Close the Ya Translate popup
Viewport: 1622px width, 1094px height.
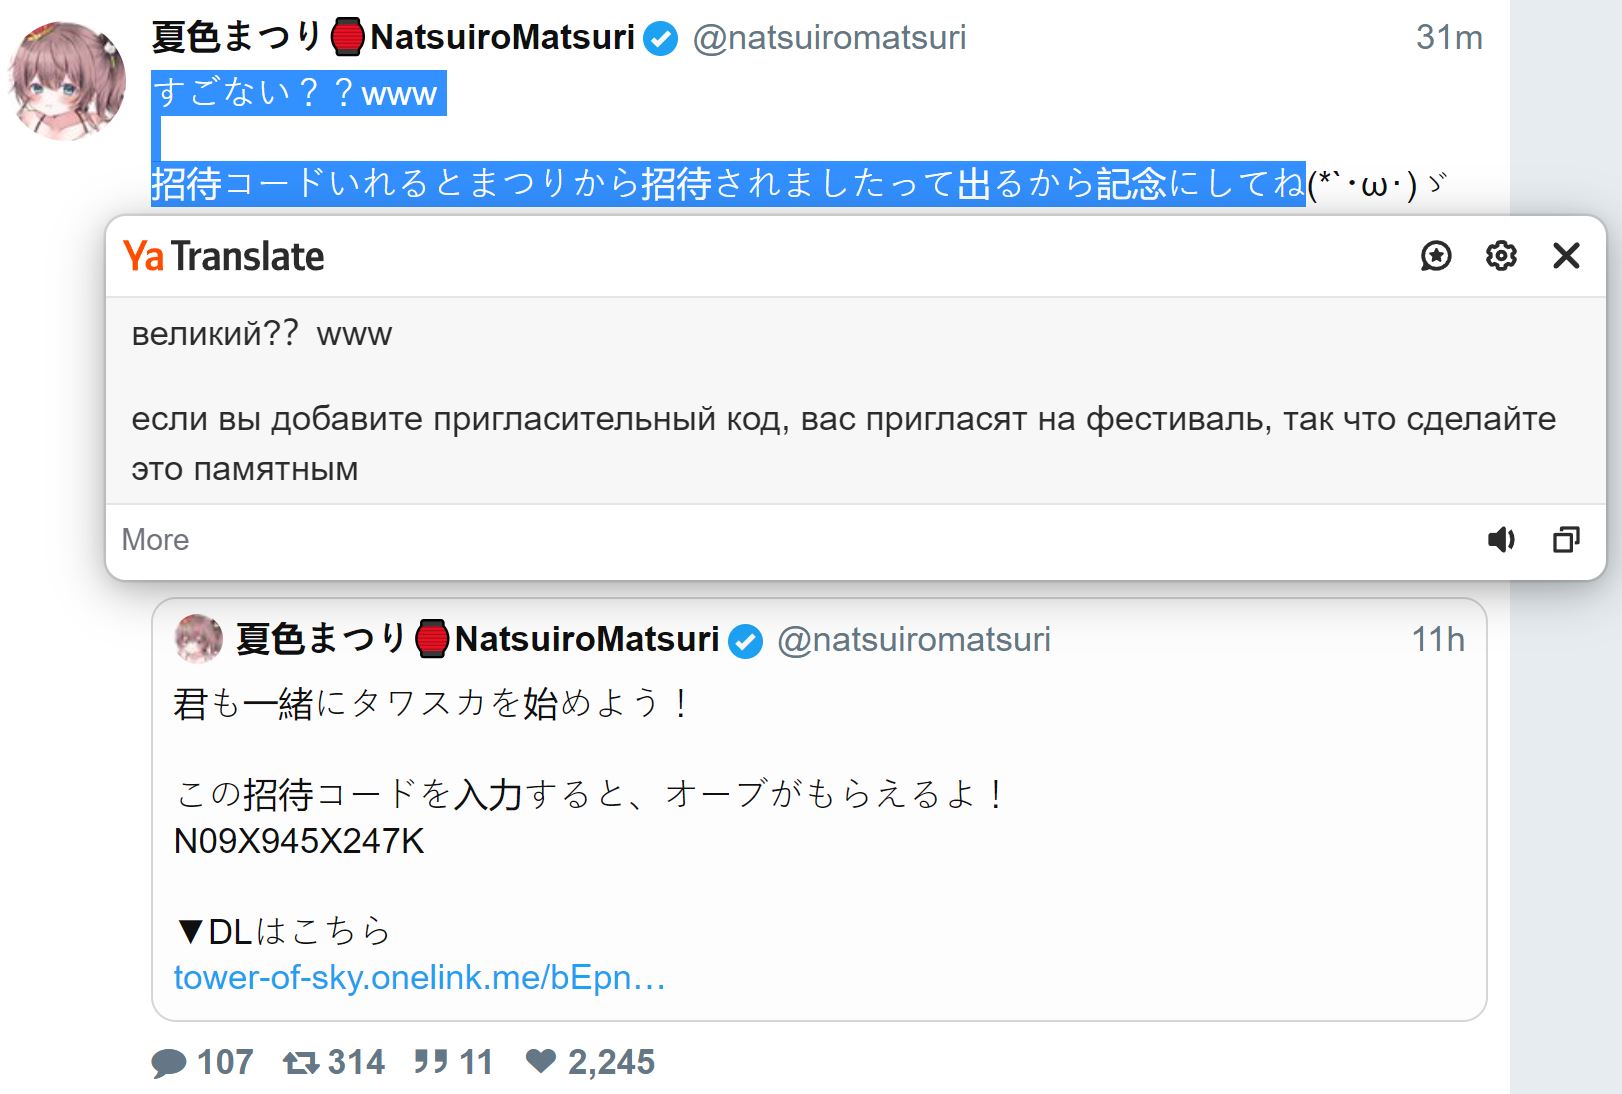pos(1566,256)
